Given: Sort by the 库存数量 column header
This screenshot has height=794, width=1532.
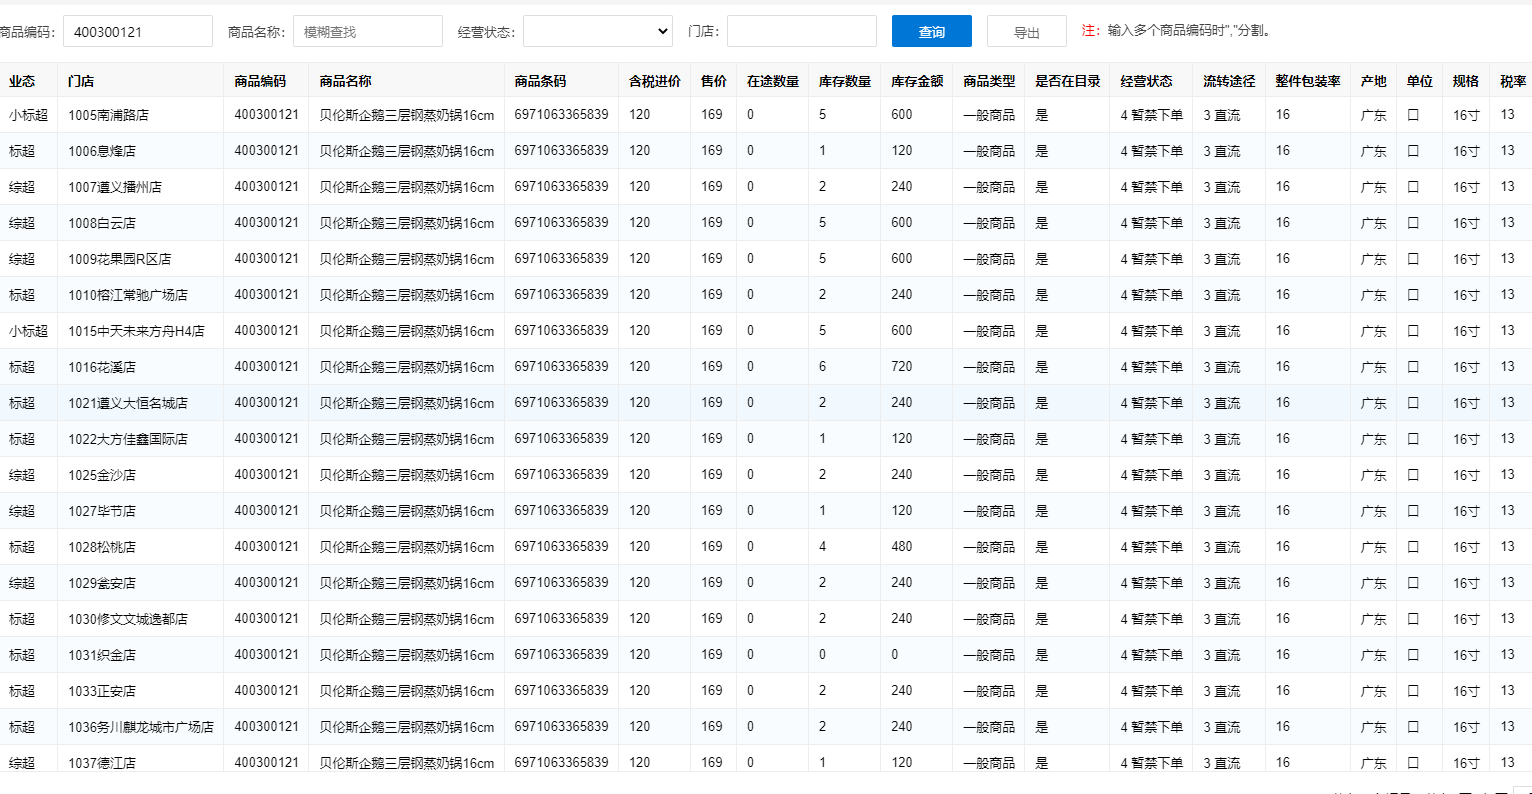Looking at the screenshot, I should click(x=844, y=81).
